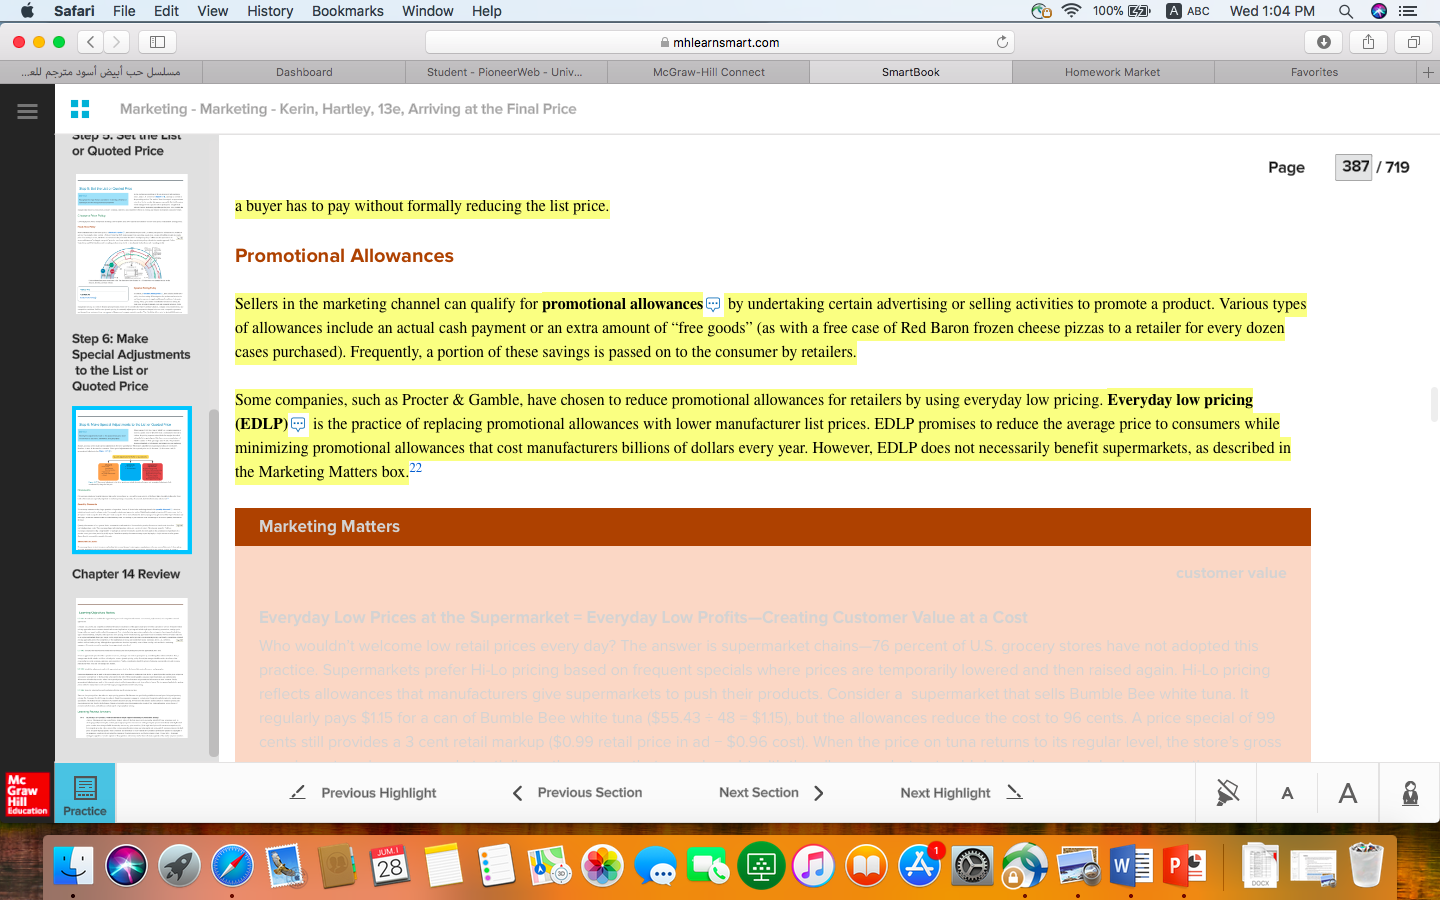1440x900 pixels.
Task: Click Safari's forward navigation arrow
Action: [116, 42]
